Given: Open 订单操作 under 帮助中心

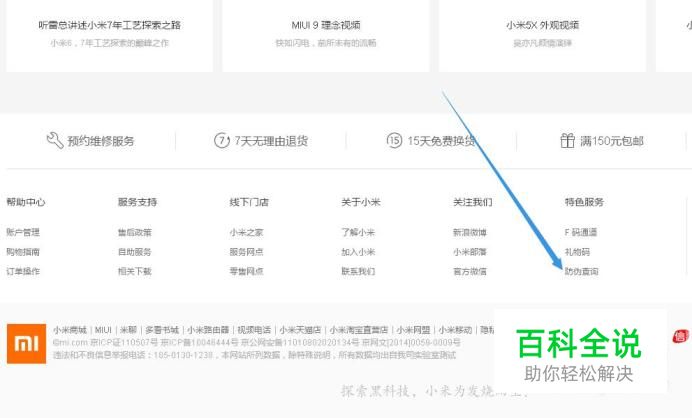Looking at the screenshot, I should pyautogui.click(x=23, y=271).
